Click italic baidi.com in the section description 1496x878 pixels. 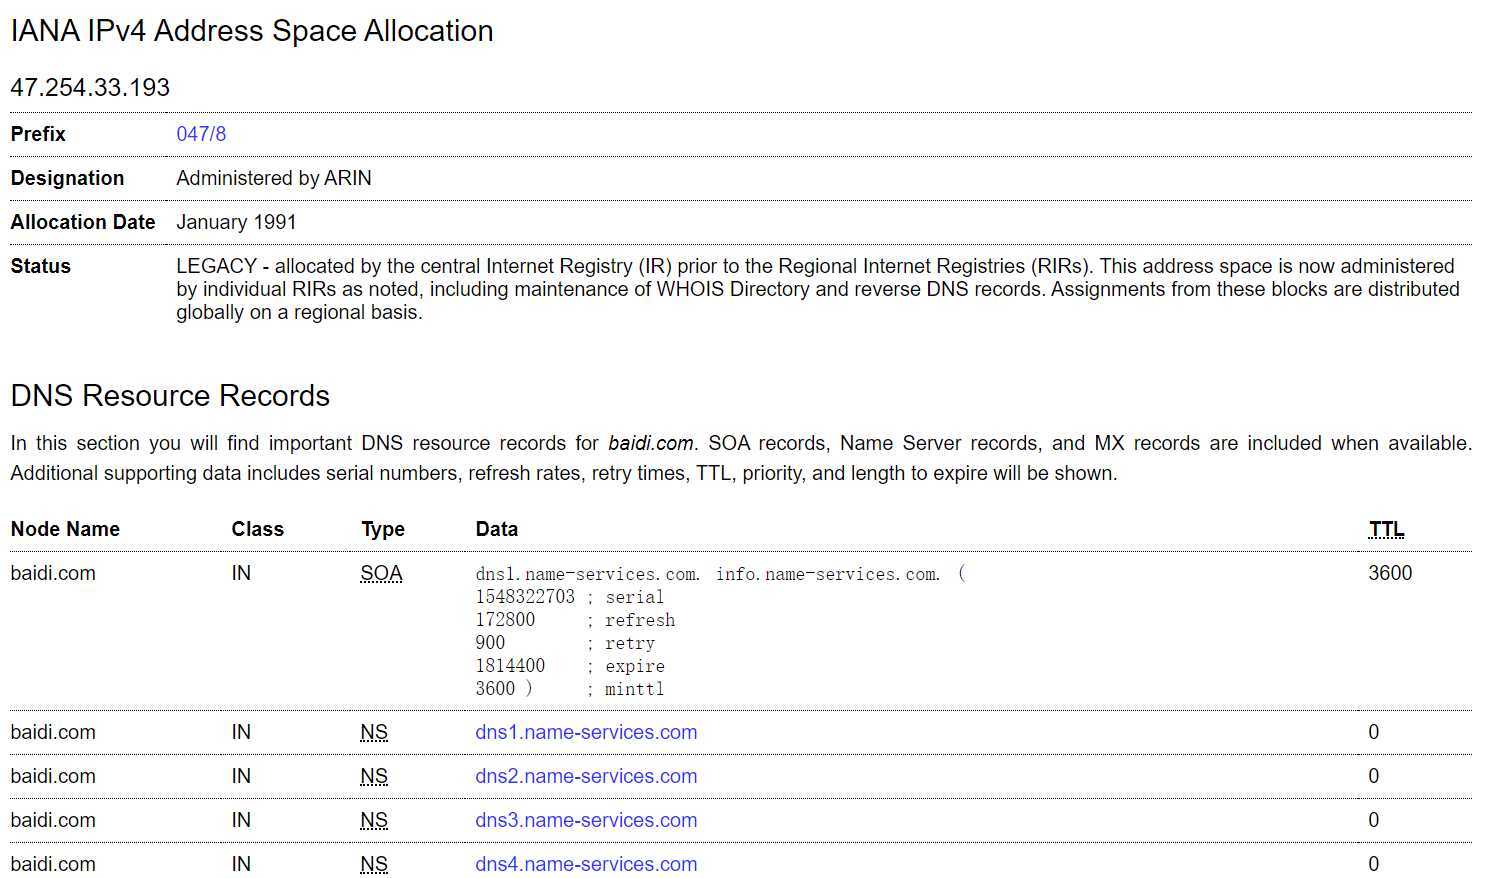pos(651,443)
